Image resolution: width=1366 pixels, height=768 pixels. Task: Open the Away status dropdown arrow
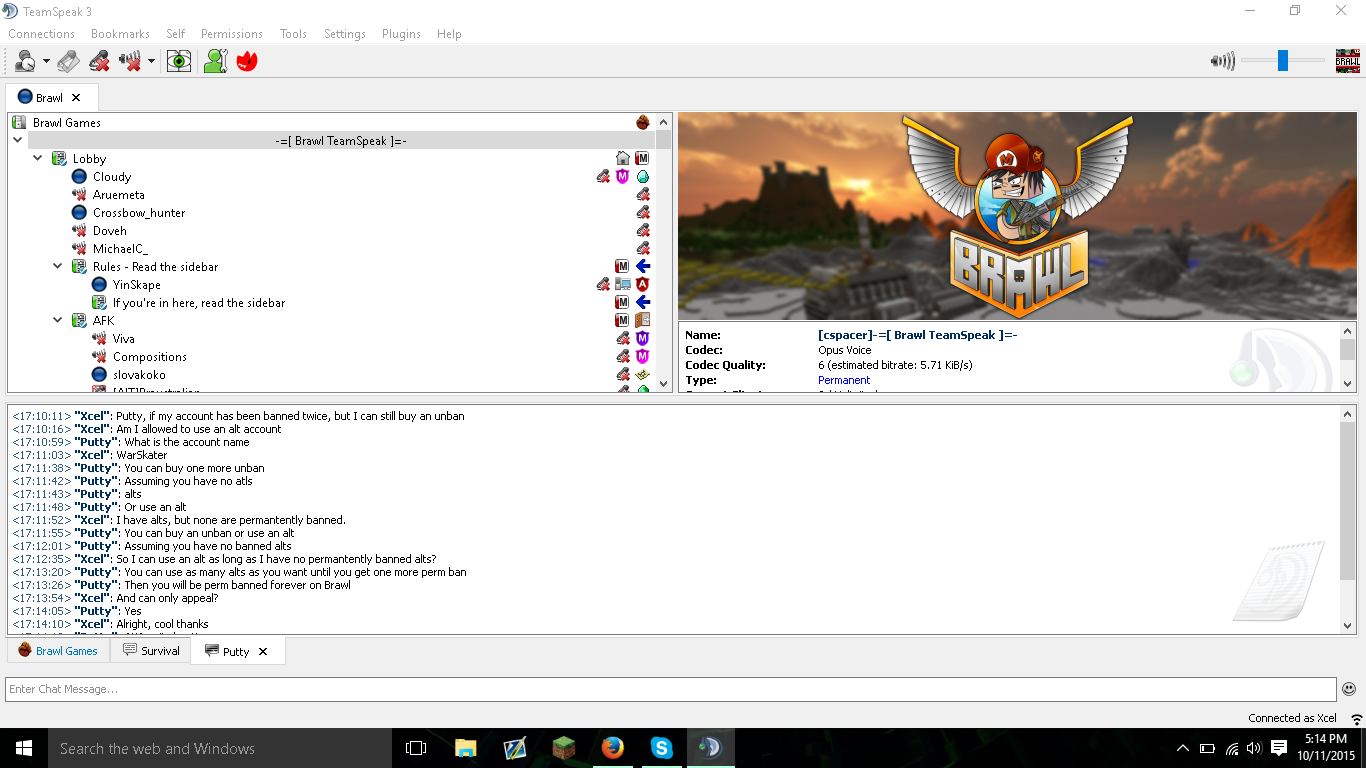pyautogui.click(x=46, y=61)
